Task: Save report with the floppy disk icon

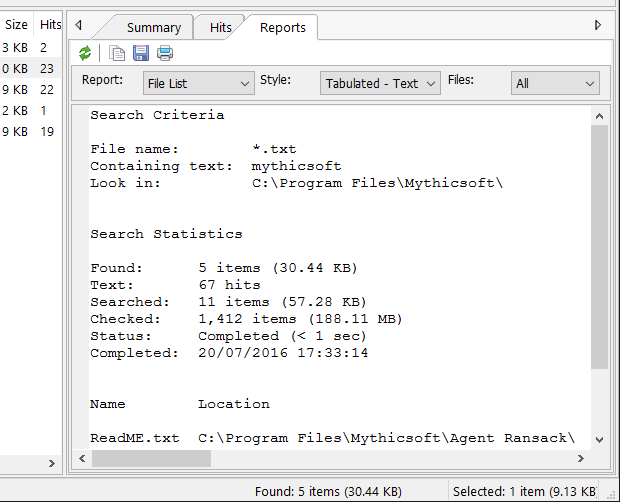Action: 141,53
